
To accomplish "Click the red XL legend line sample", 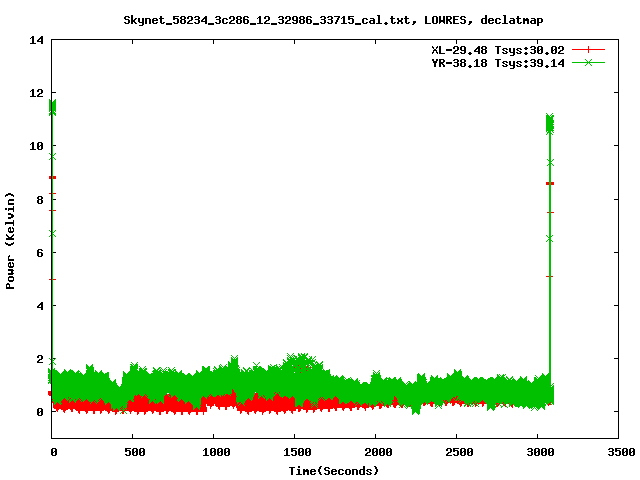I will coord(588,50).
